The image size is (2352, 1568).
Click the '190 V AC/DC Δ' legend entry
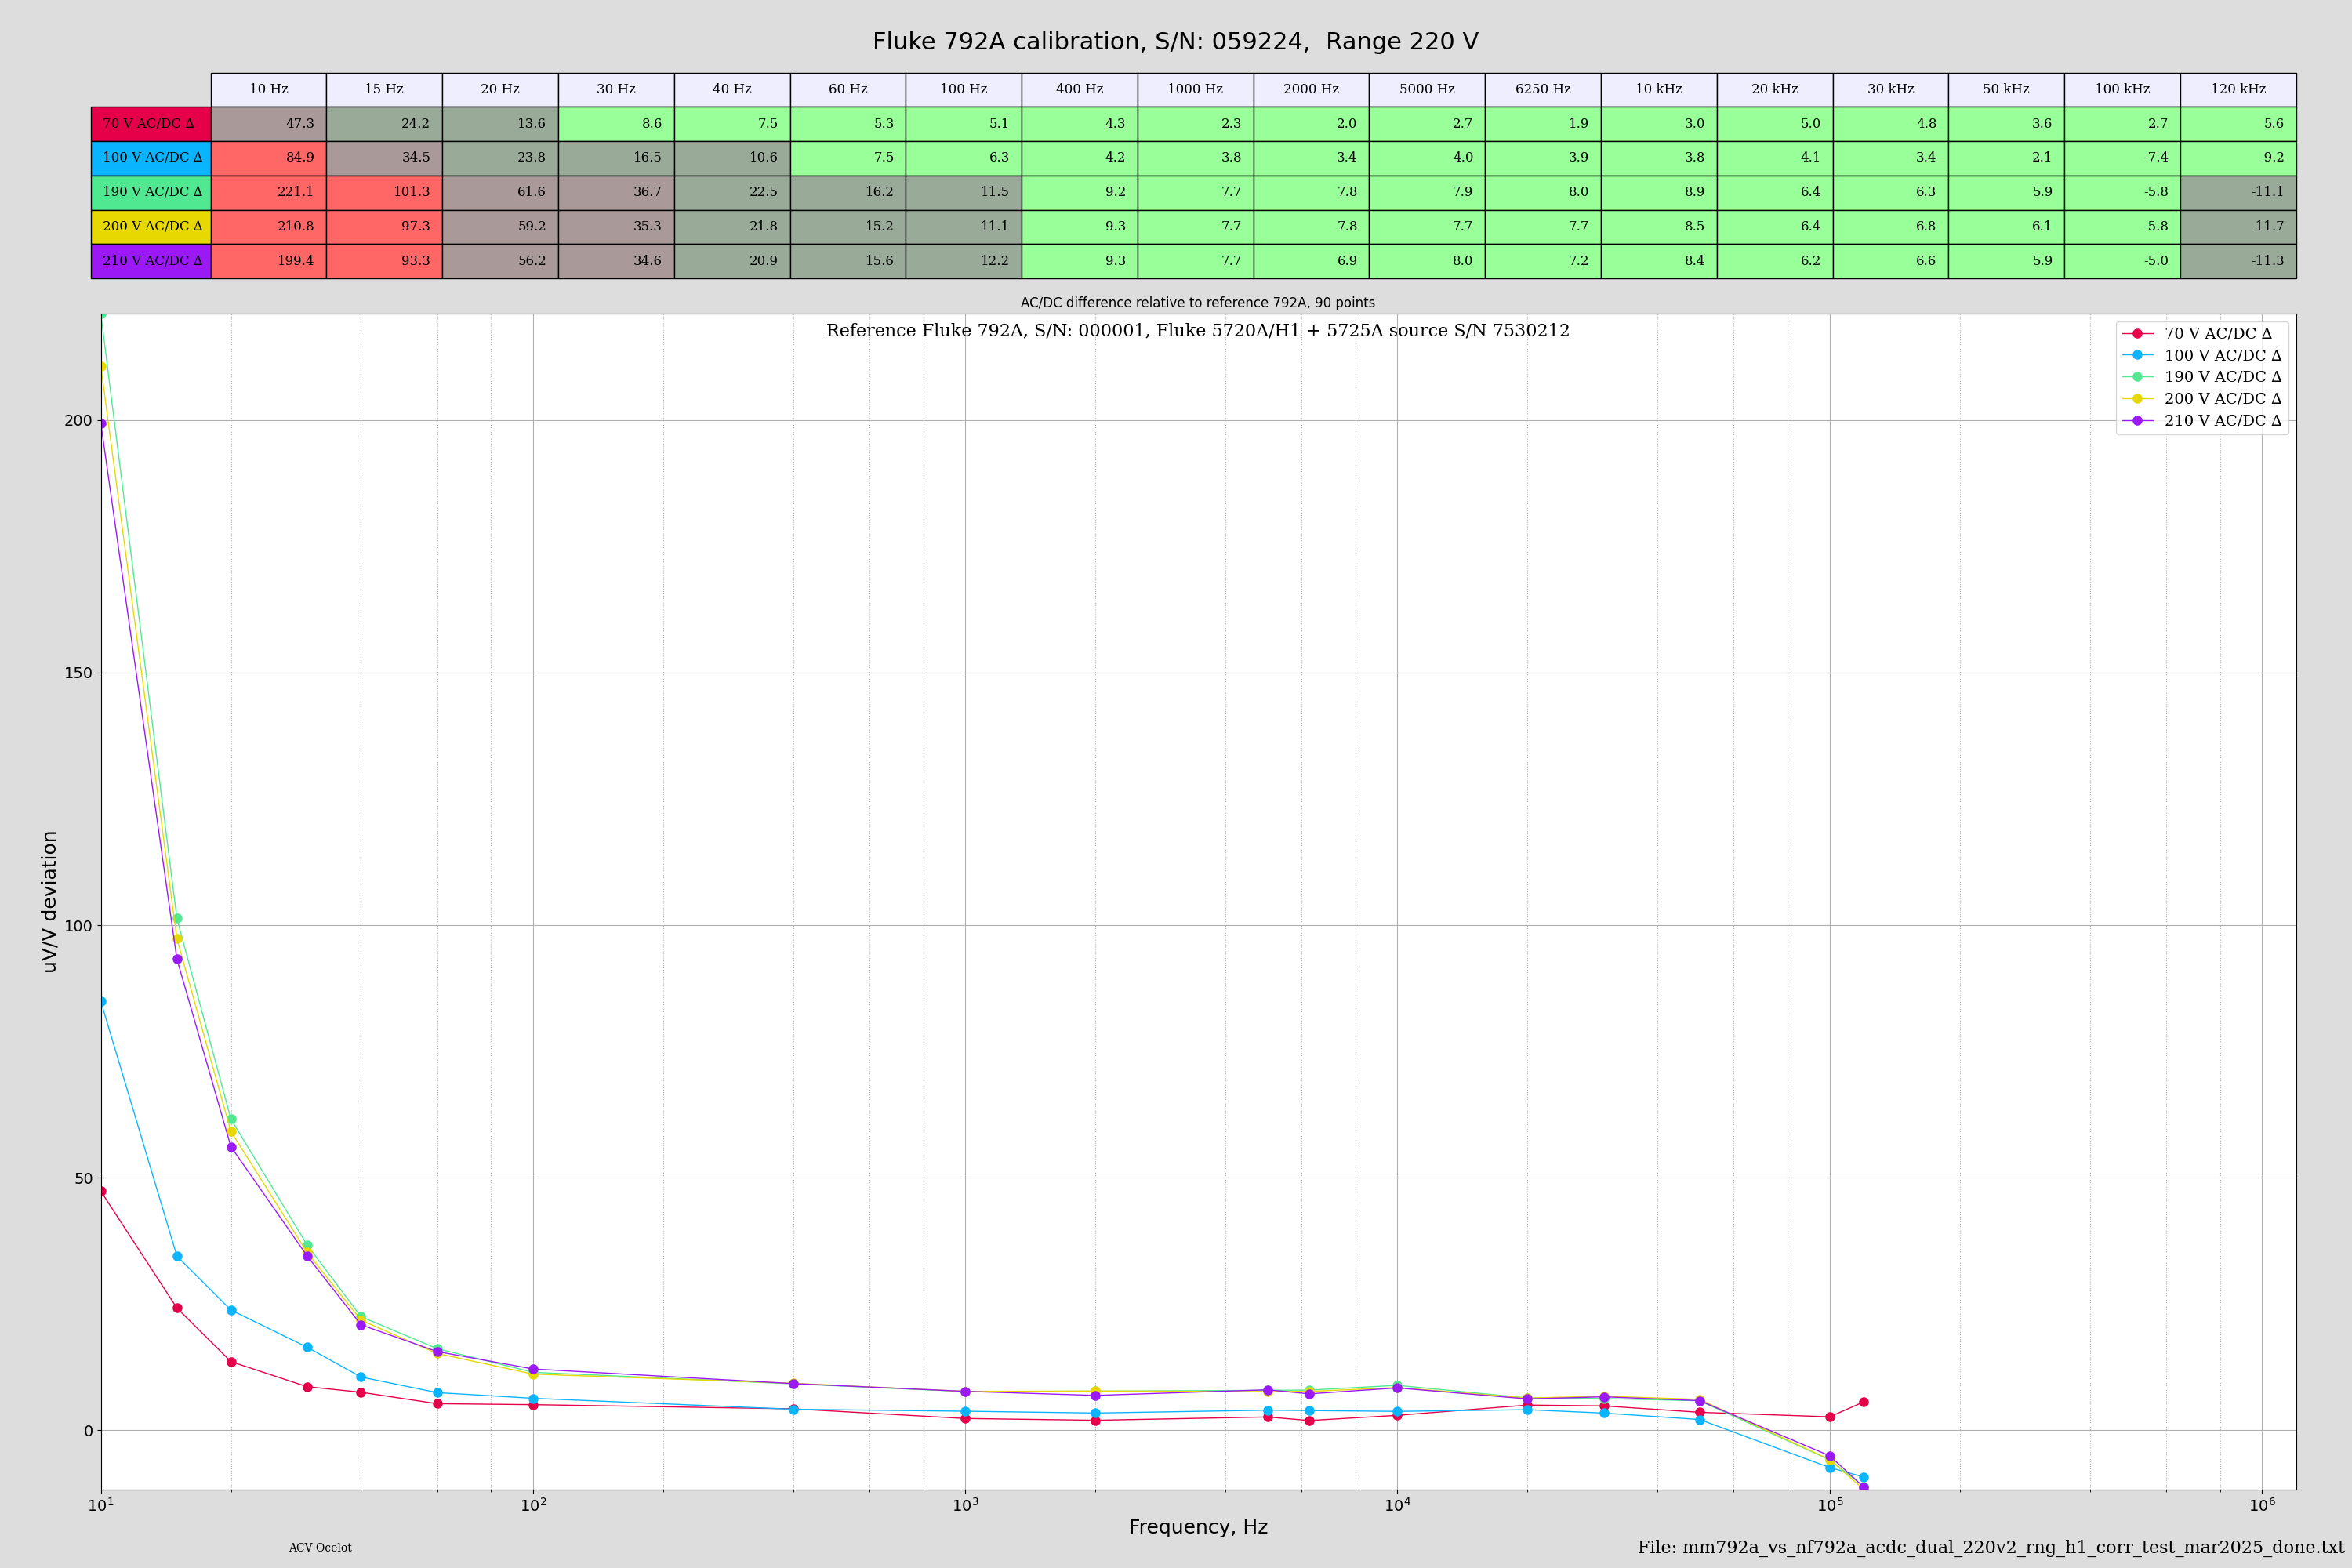[2202, 377]
